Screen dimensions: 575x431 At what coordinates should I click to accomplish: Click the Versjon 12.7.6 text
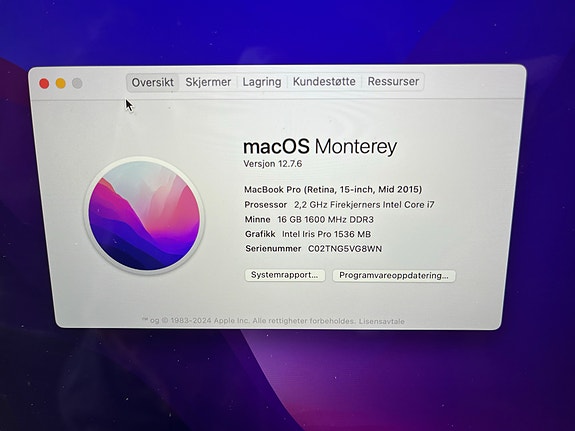pyautogui.click(x=273, y=164)
